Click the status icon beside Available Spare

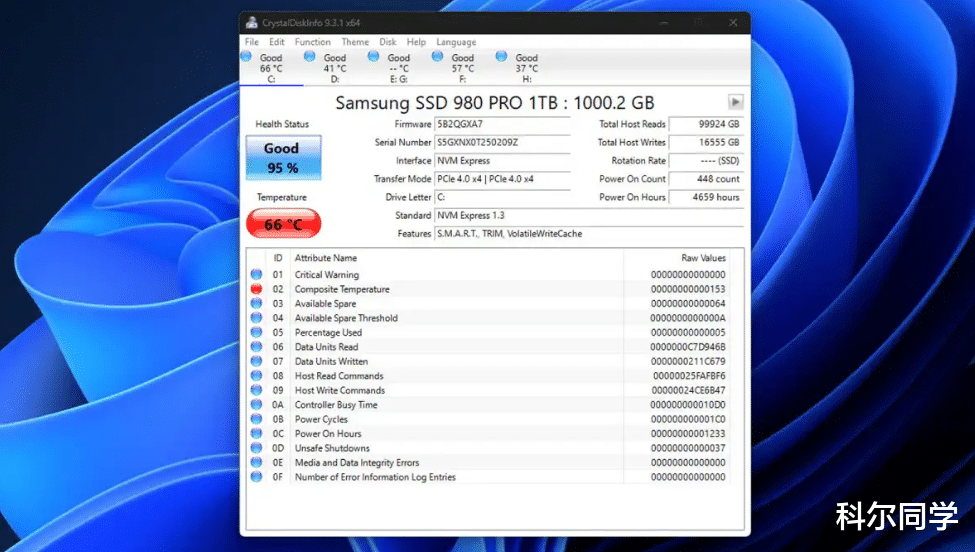click(256, 303)
